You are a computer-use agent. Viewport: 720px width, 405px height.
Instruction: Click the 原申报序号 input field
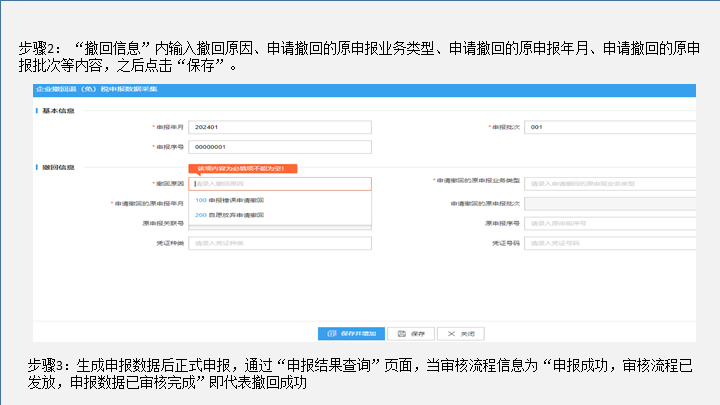pos(610,223)
